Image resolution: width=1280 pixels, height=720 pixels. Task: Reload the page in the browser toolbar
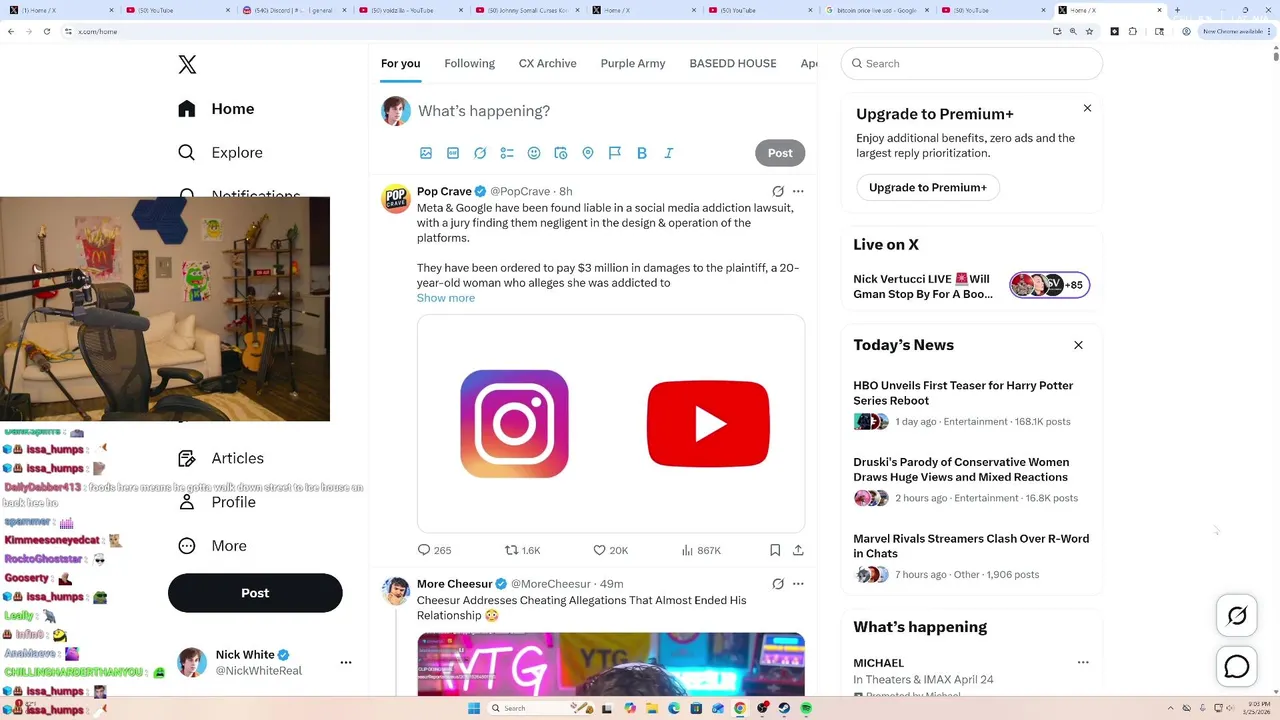coord(46,31)
